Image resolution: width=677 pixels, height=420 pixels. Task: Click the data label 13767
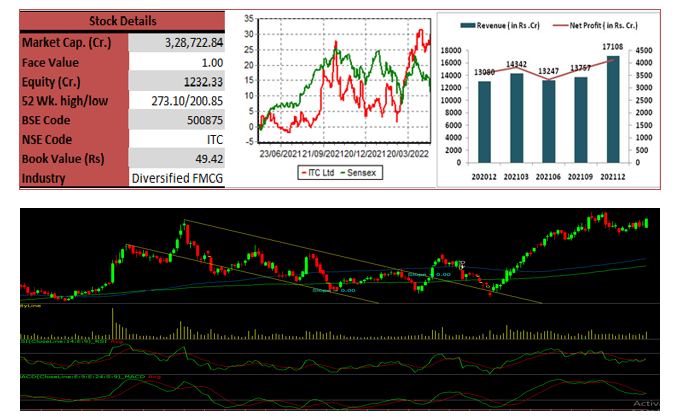(581, 68)
